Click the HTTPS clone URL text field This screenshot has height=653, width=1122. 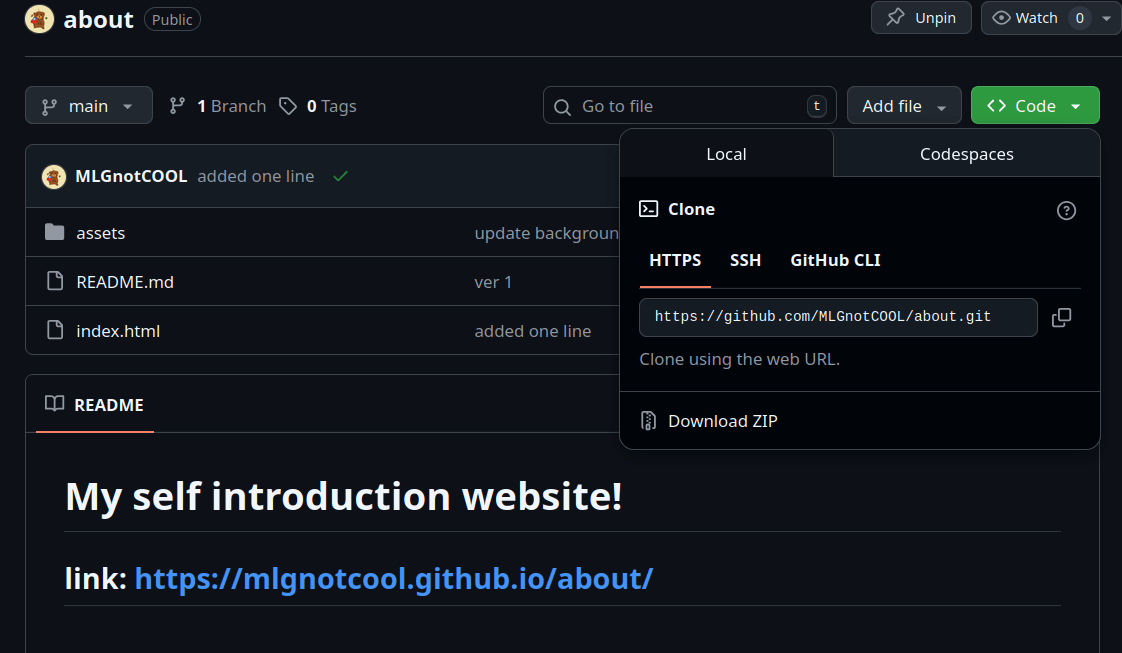(x=838, y=317)
